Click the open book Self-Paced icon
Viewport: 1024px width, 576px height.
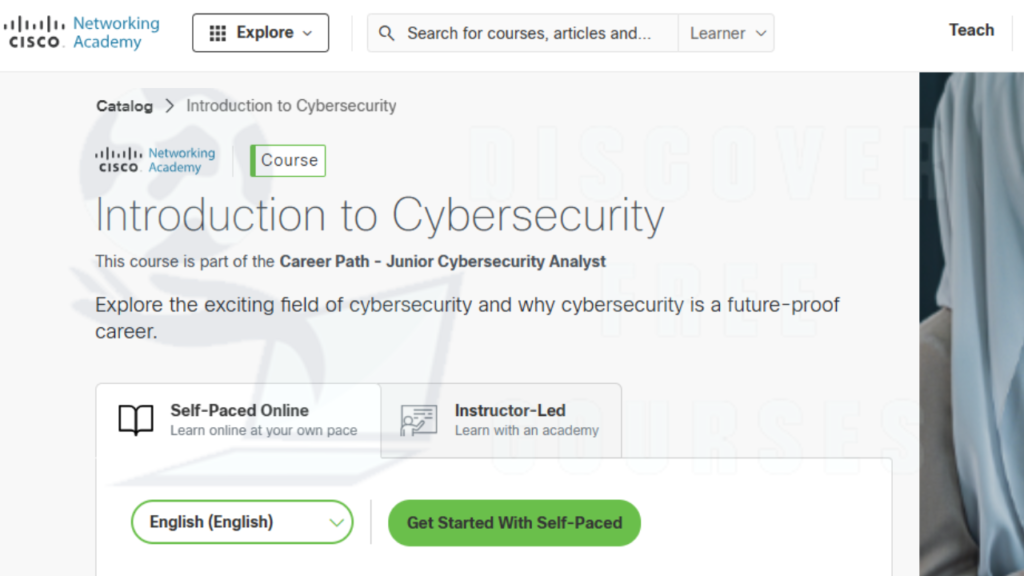[136, 420]
